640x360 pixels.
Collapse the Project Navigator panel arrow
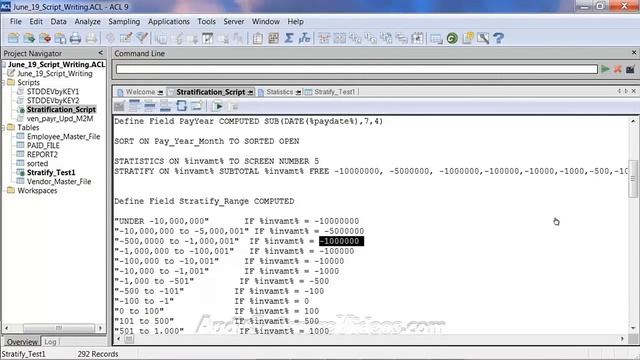(100, 53)
